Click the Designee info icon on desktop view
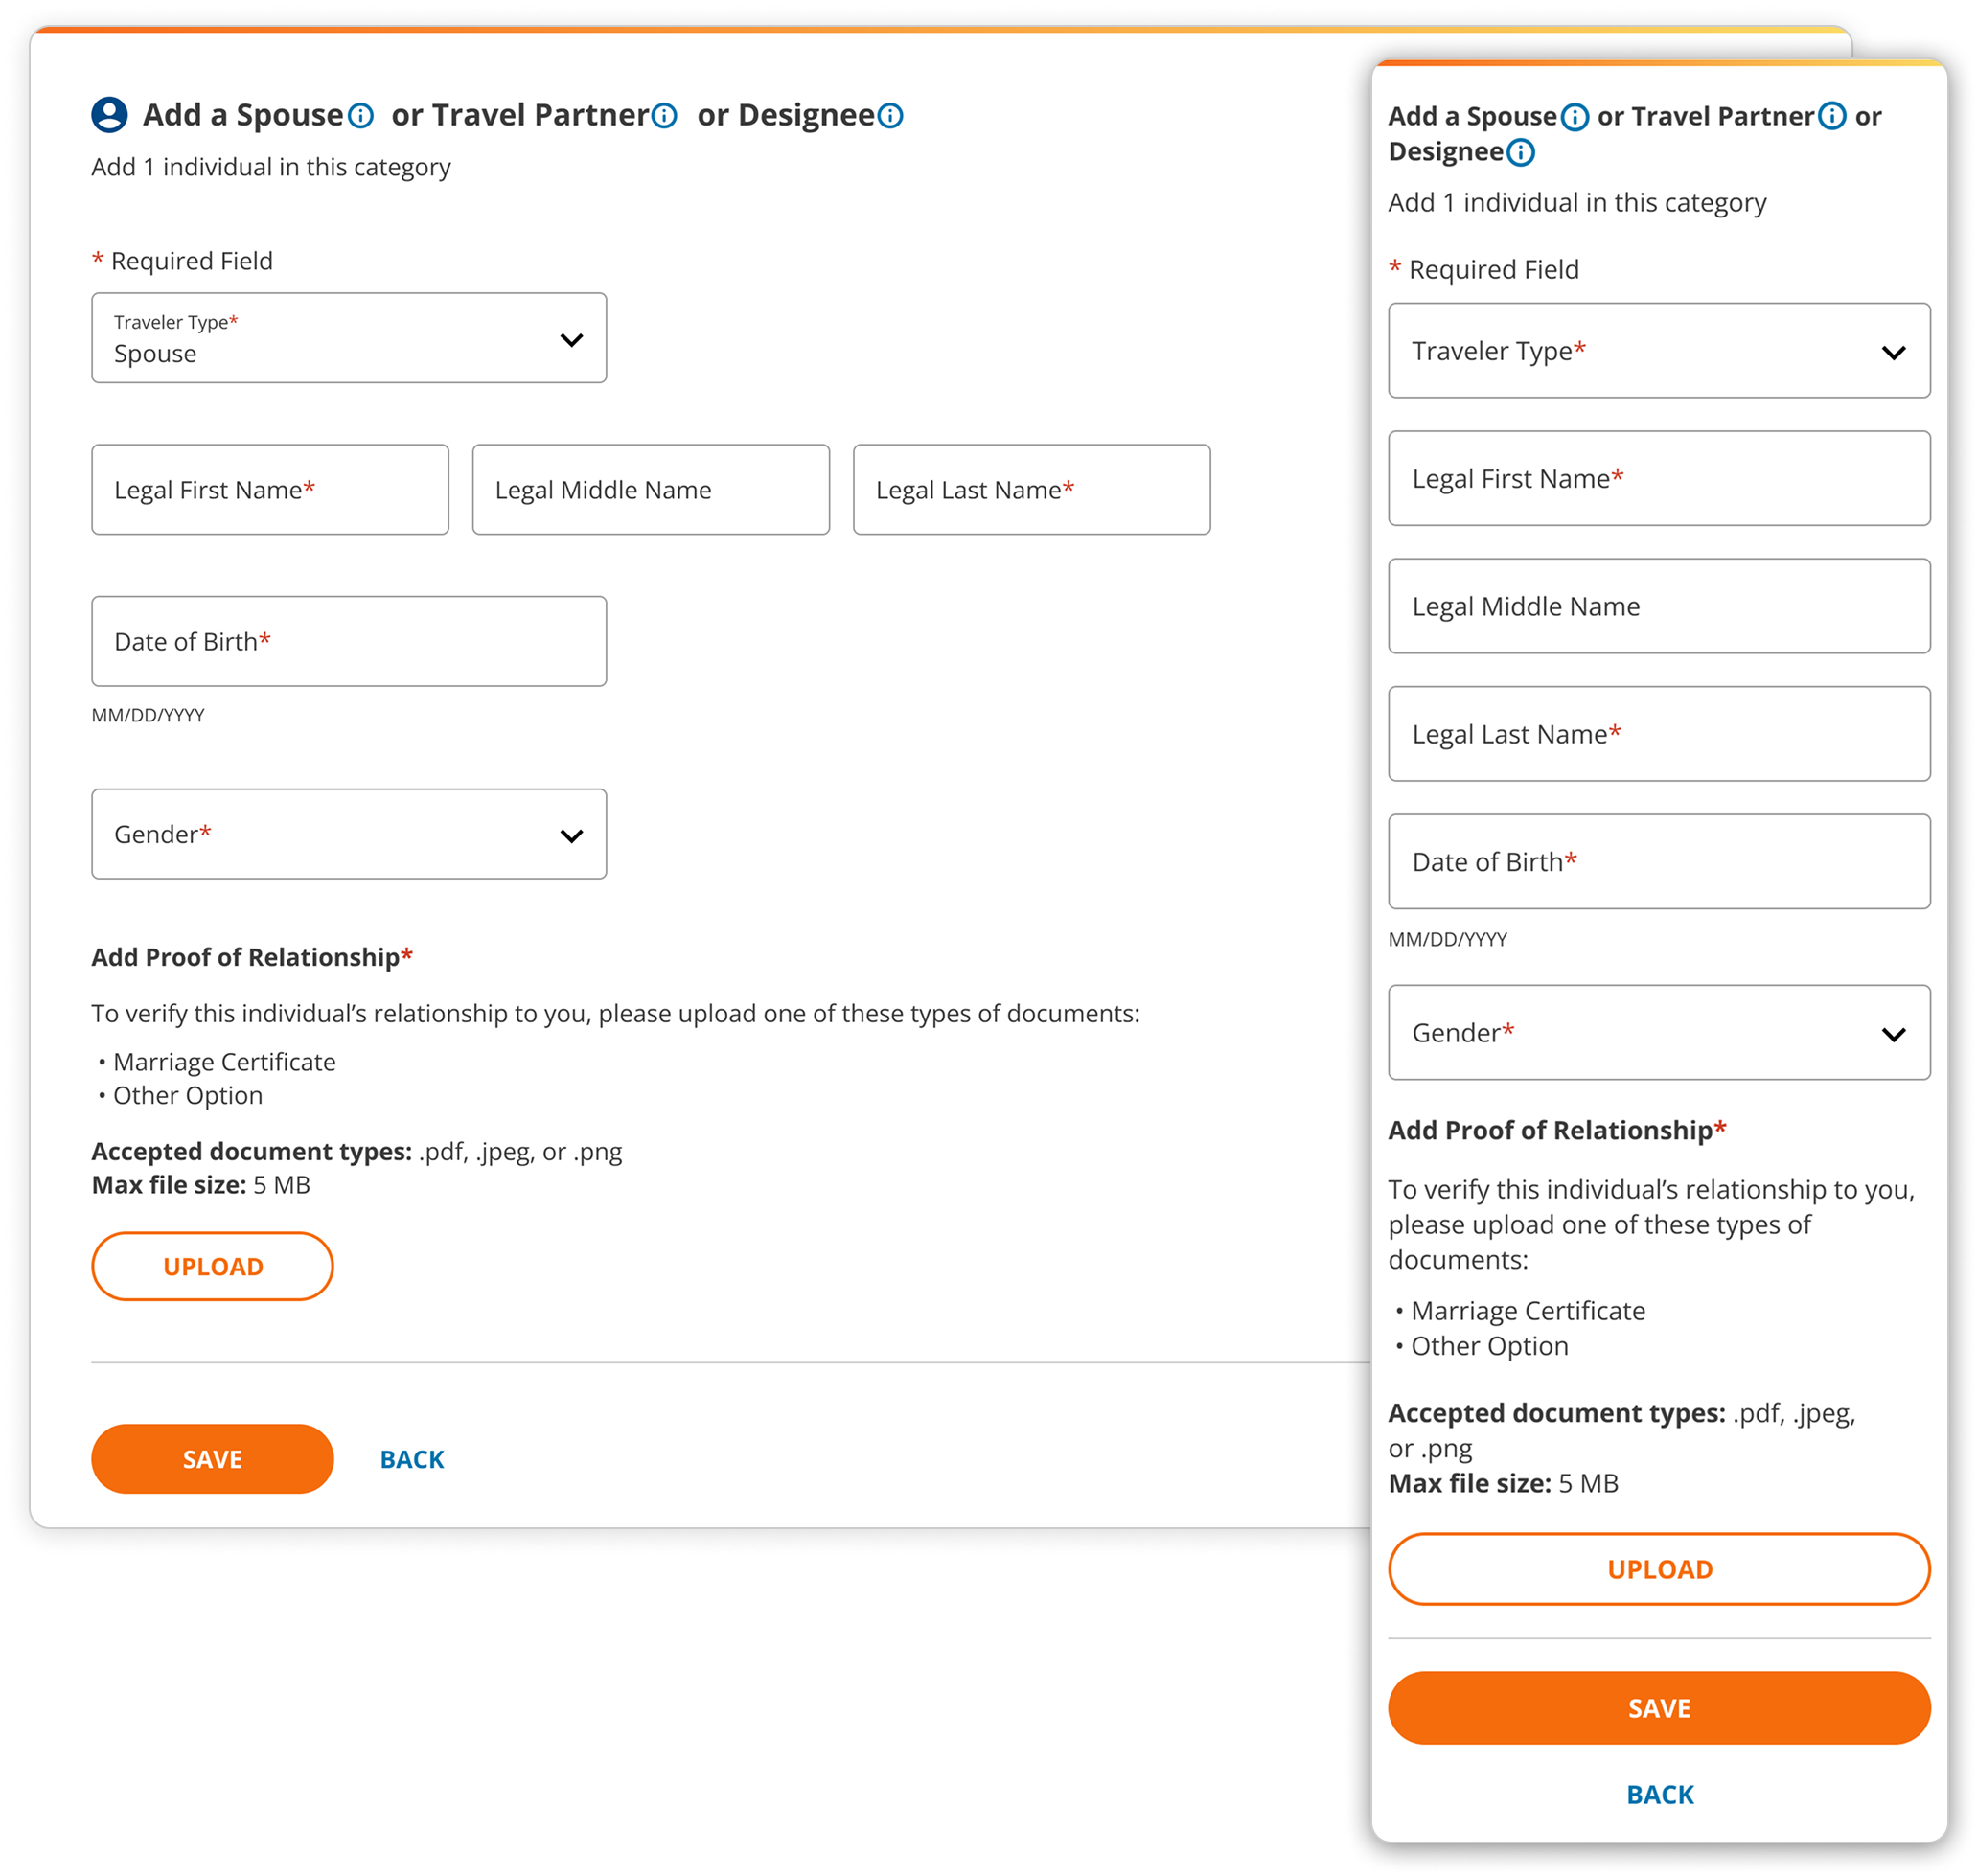The width and height of the screenshot is (1978, 1876). click(889, 114)
